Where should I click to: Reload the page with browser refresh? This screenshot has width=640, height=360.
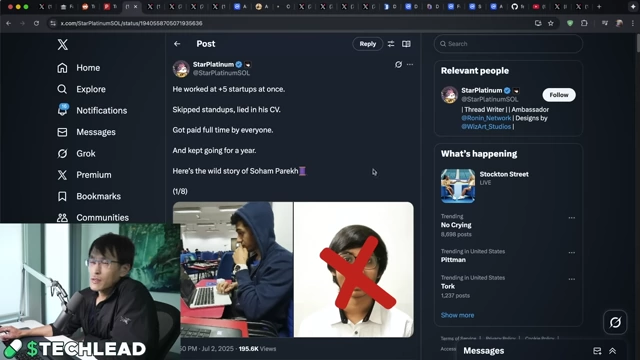[x=36, y=23]
